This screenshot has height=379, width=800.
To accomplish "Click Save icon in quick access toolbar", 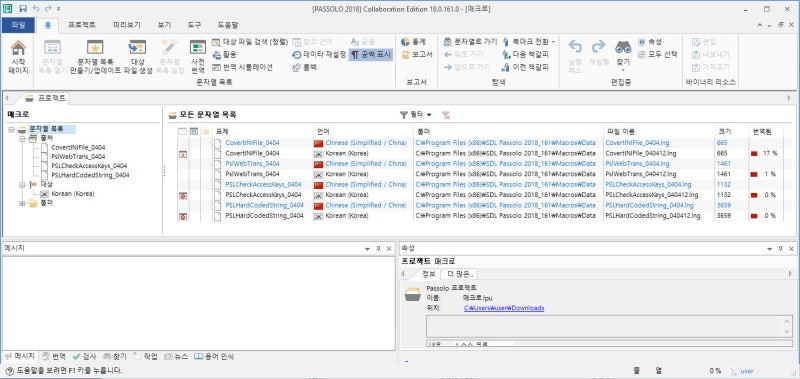I will click(22, 9).
